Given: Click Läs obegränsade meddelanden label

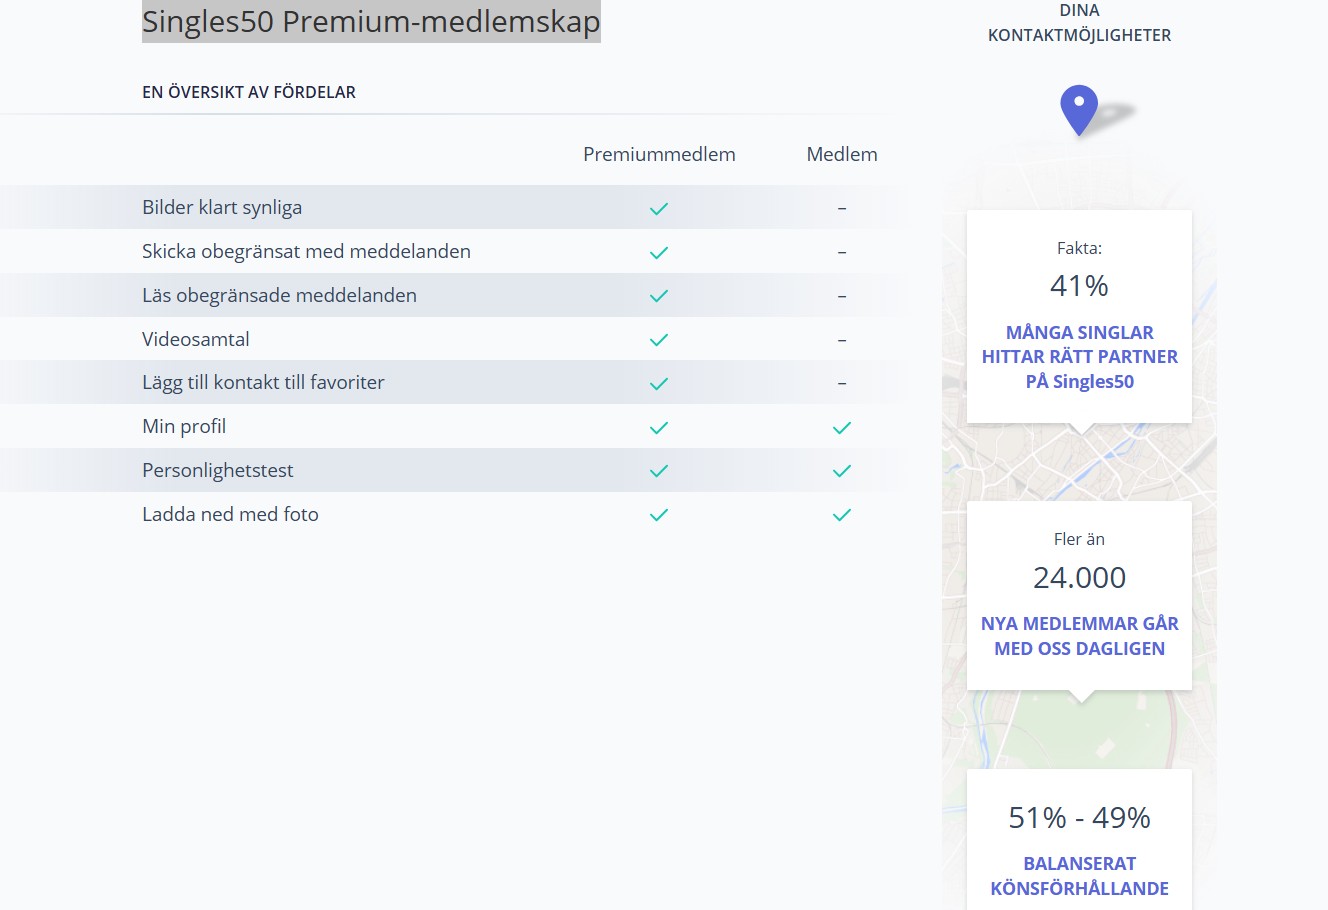Looking at the screenshot, I should click(x=279, y=296).
